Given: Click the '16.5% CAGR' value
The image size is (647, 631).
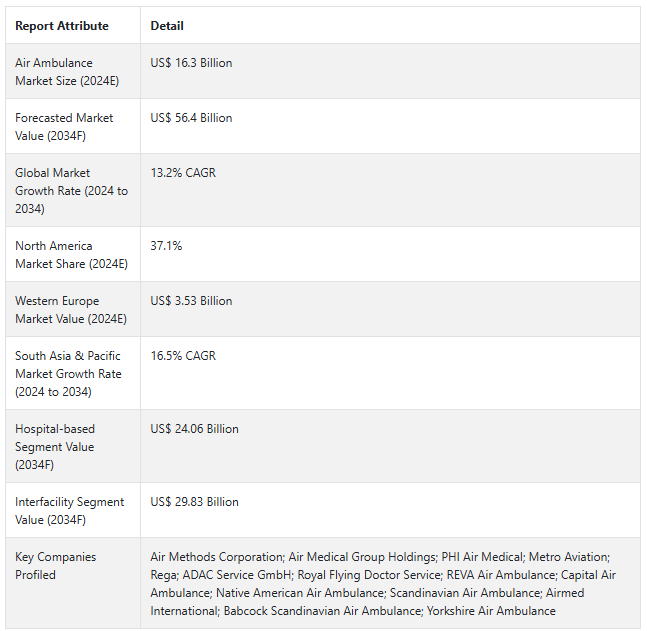Looking at the screenshot, I should [183, 356].
